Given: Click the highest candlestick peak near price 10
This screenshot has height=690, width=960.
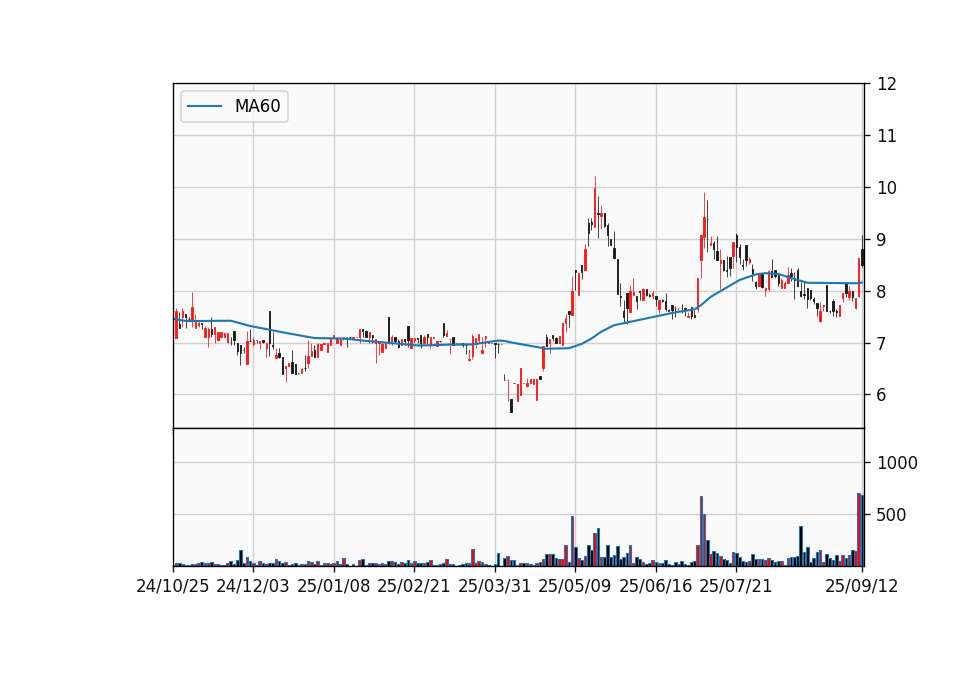Looking at the screenshot, I should point(595,201).
